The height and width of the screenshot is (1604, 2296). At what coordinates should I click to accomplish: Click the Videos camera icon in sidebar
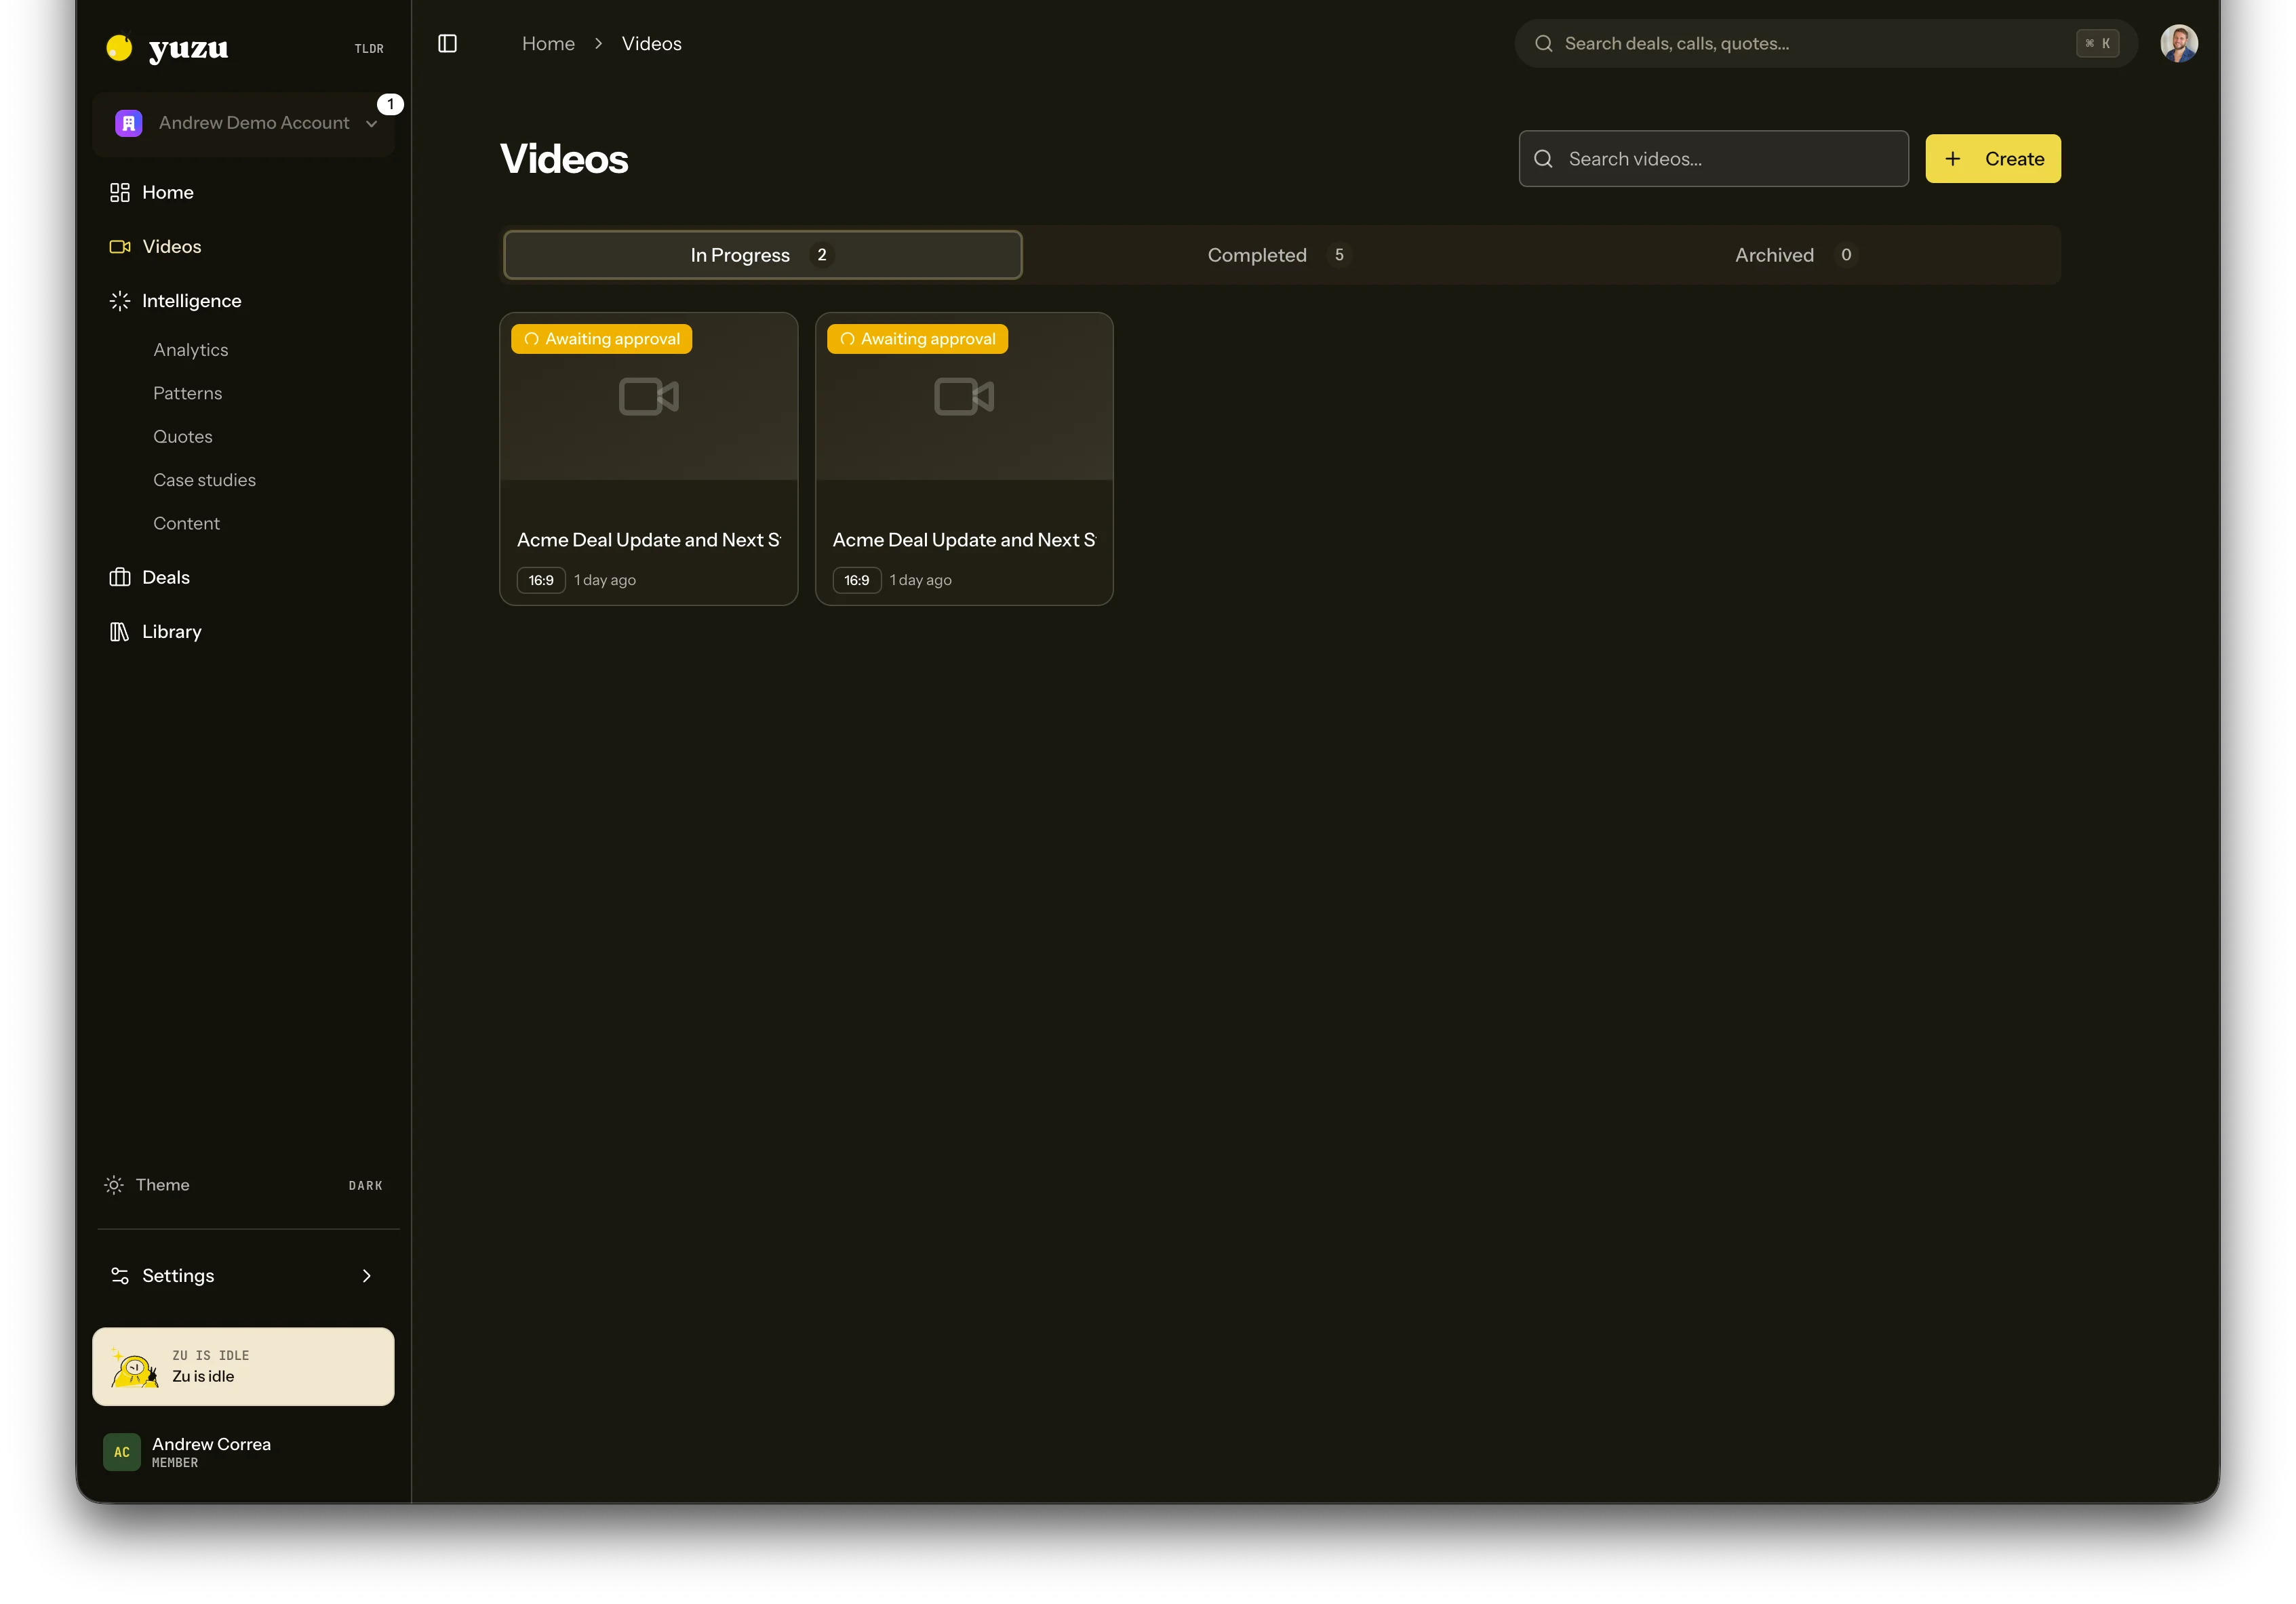pos(120,246)
